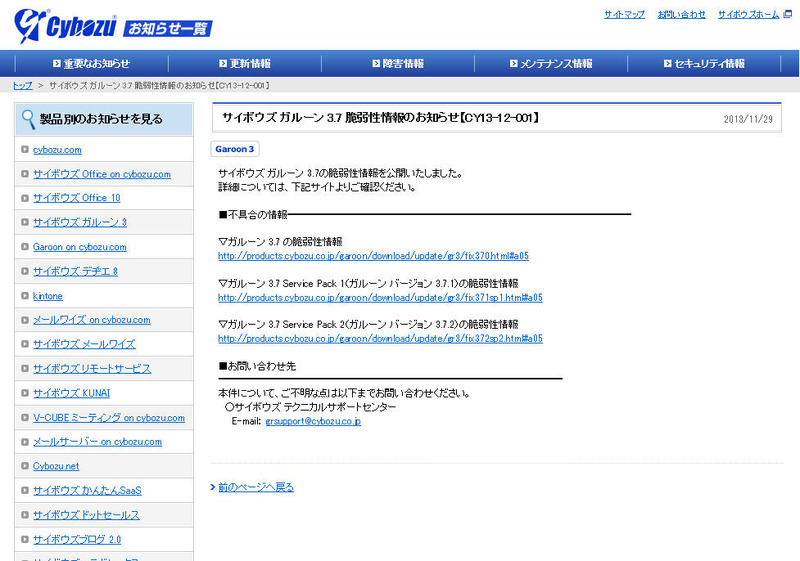Open the サイトマップ link
800x561 pixels.
pyautogui.click(x=624, y=15)
